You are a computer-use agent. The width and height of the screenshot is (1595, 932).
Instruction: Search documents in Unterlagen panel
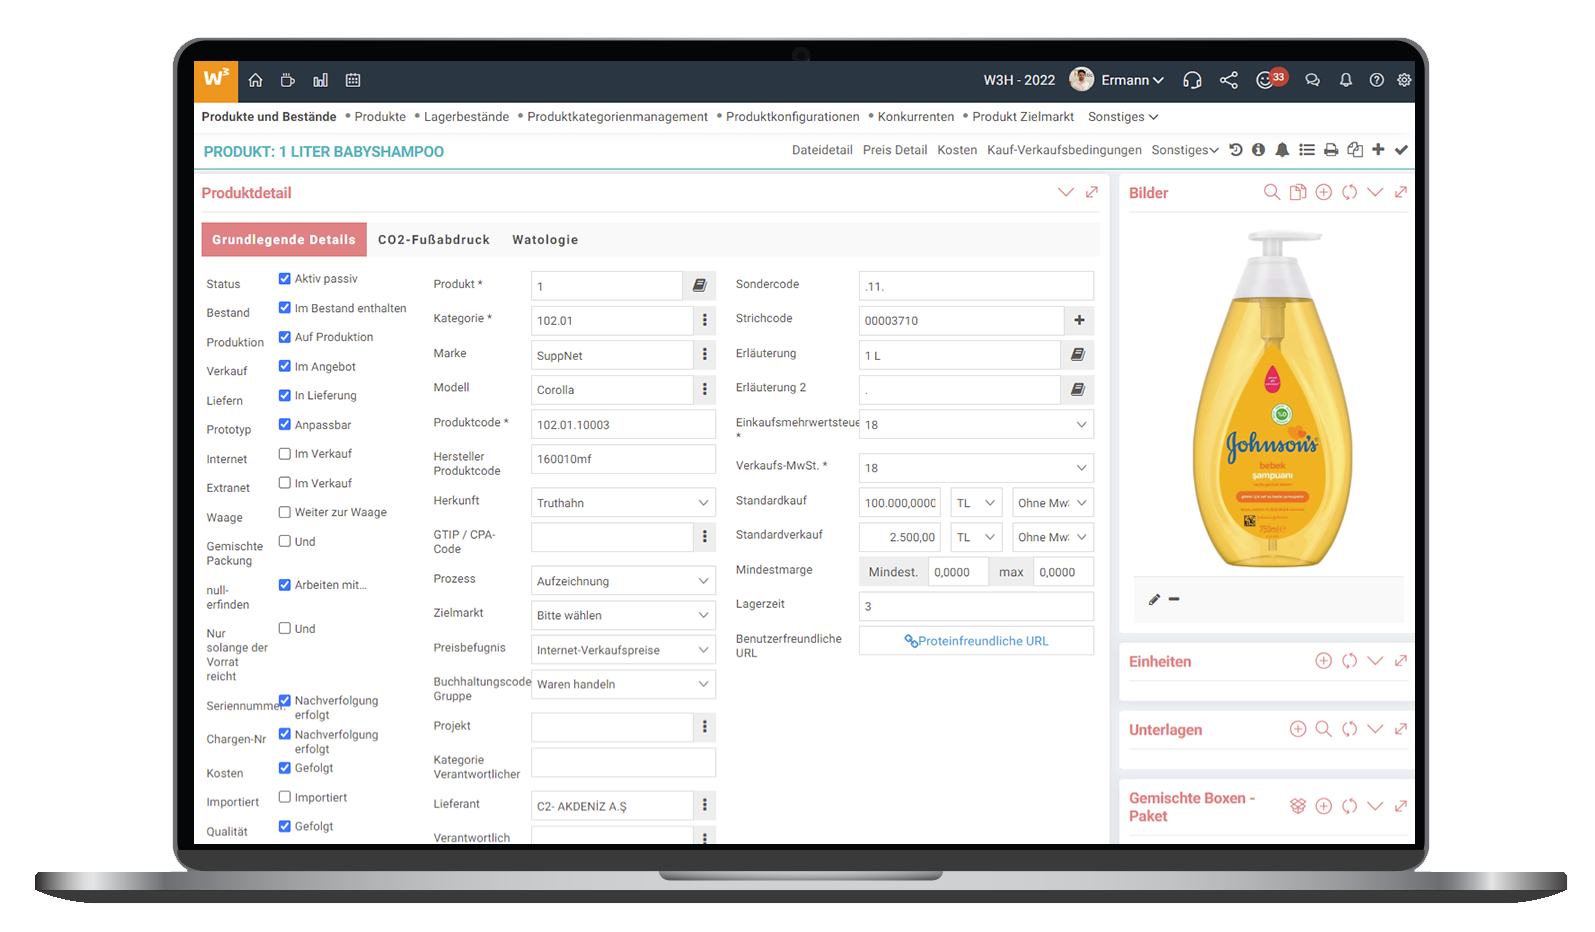coord(1323,729)
